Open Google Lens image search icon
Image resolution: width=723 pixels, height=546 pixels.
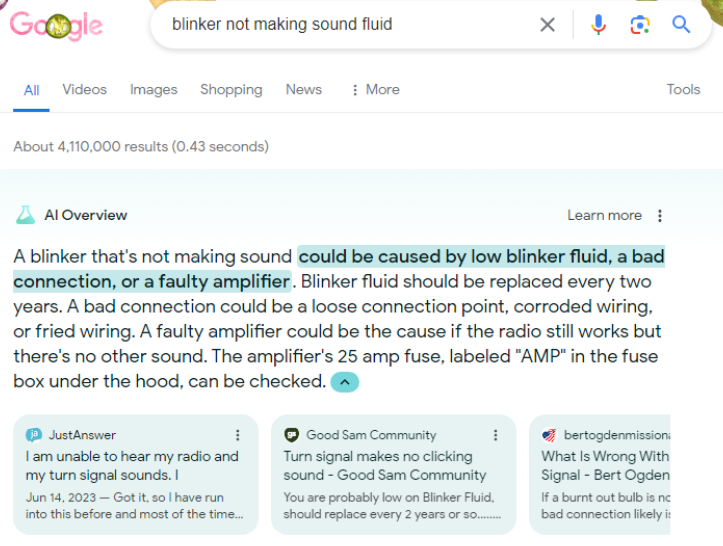tap(640, 24)
